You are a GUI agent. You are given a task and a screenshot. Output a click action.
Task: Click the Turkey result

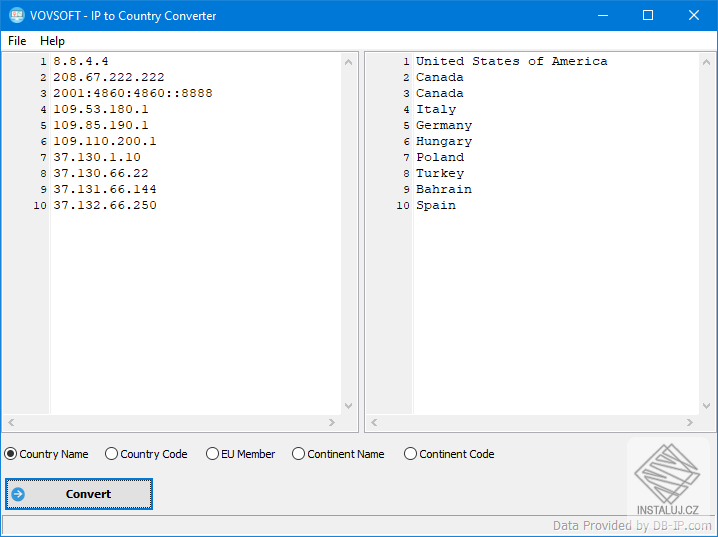click(440, 174)
